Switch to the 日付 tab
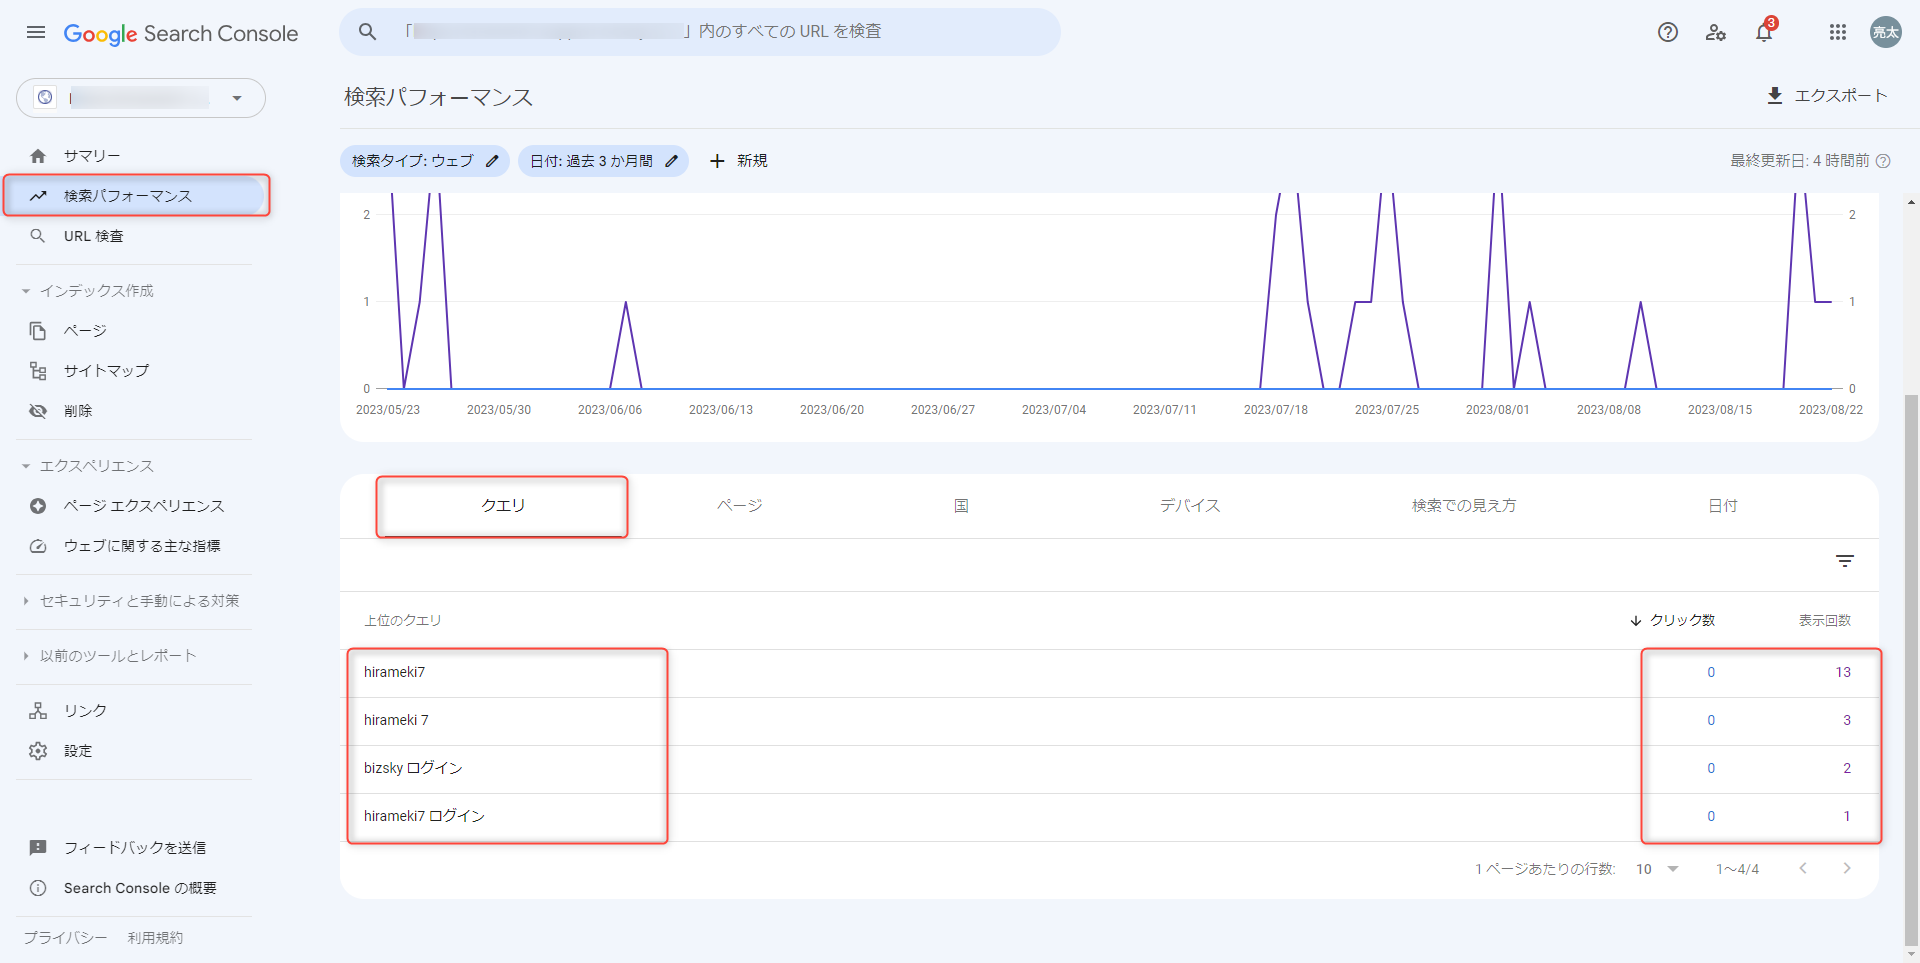This screenshot has height=963, width=1920. point(1722,506)
